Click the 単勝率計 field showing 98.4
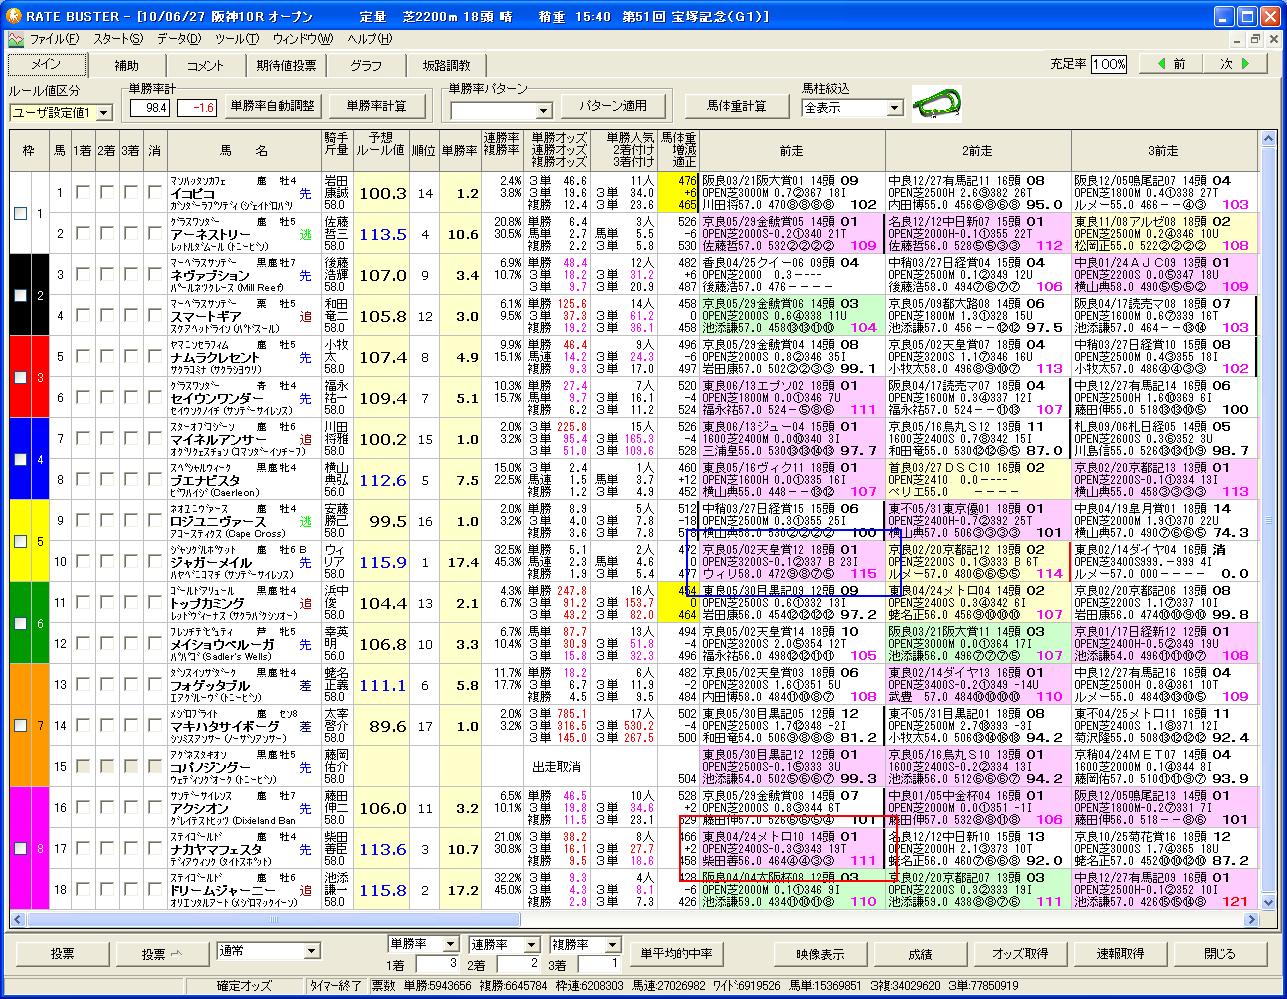Screen dimensions: 1287x999 (150, 107)
